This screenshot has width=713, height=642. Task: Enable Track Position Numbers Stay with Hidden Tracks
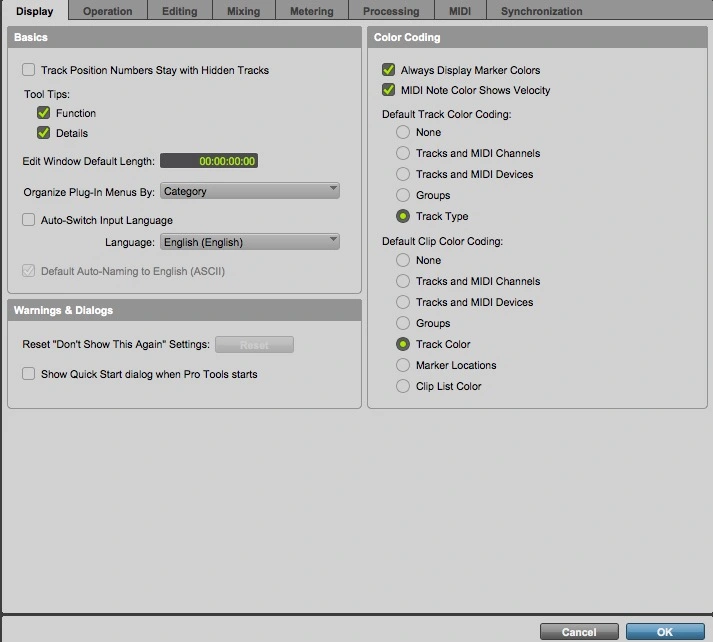pyautogui.click(x=29, y=70)
